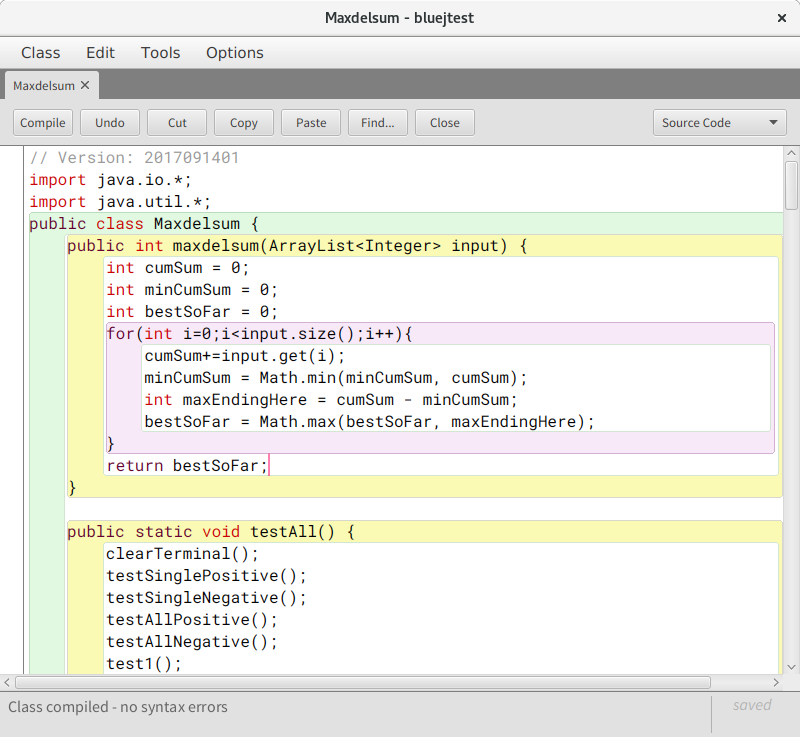Click the 'int maxEndingHere' line
Image resolution: width=800 pixels, height=737 pixels.
[331, 399]
